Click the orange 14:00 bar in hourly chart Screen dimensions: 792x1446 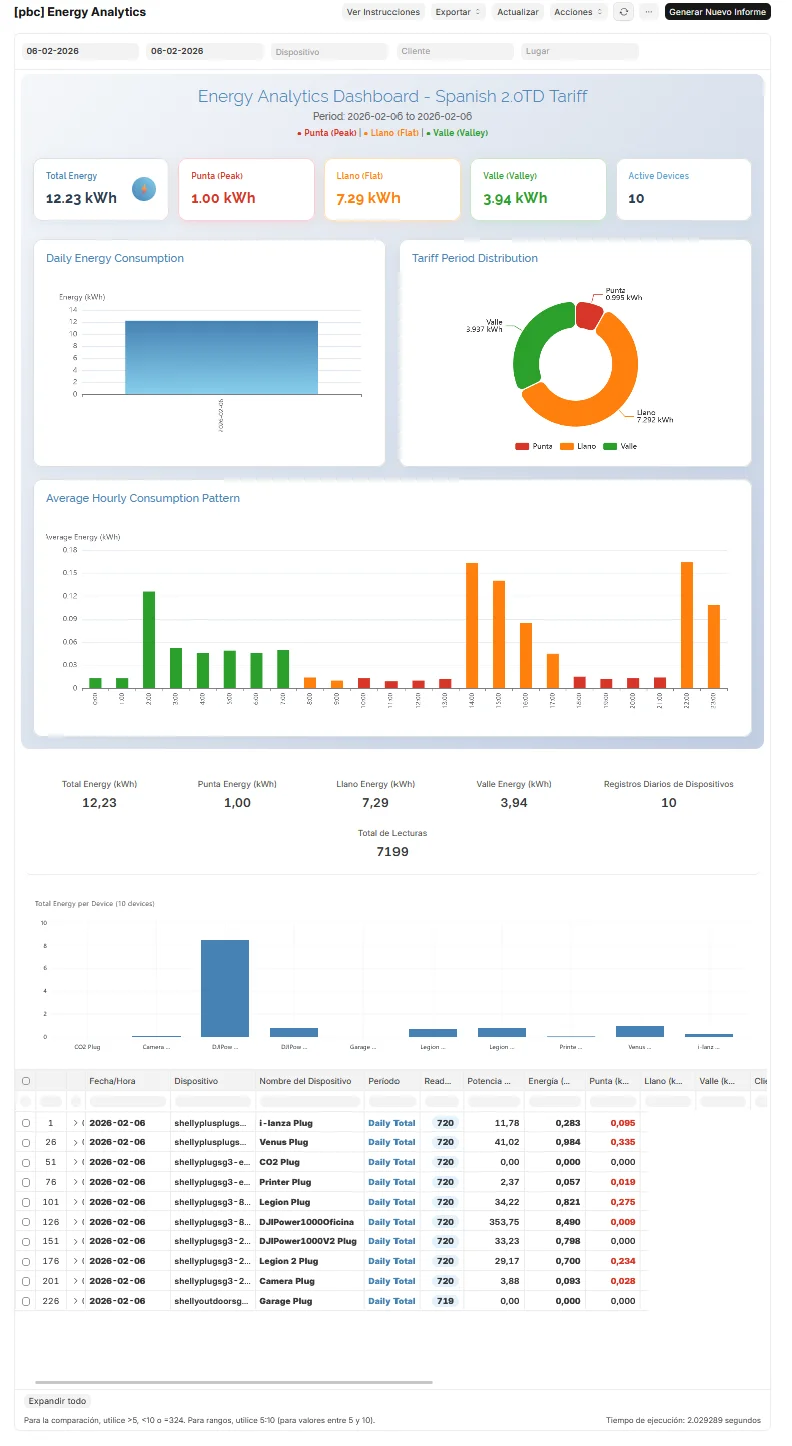click(x=472, y=625)
